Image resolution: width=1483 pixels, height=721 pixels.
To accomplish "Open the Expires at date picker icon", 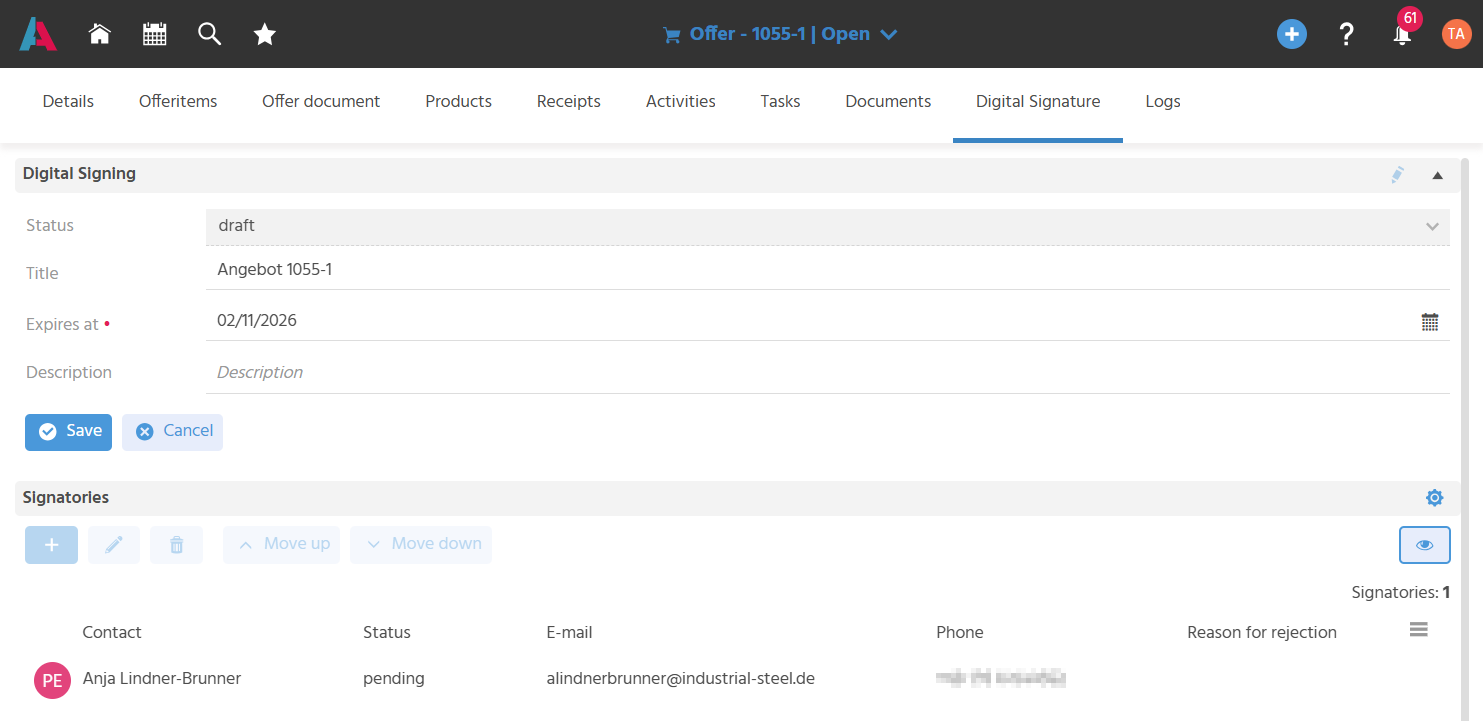I will click(1430, 322).
